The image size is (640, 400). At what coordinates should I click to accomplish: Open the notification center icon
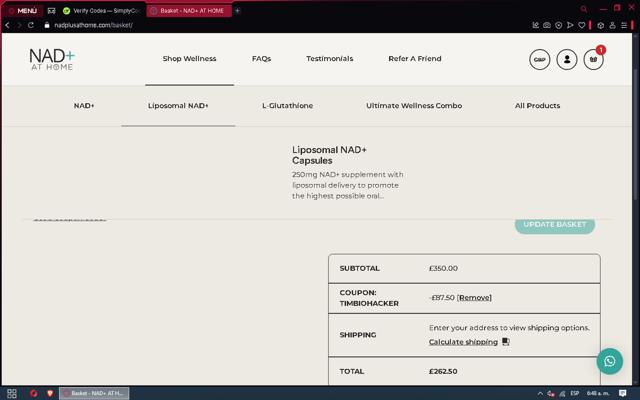click(x=622, y=393)
